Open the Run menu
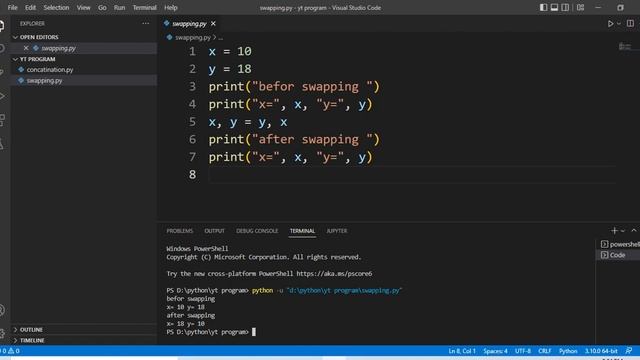The height and width of the screenshot is (360, 640). [120, 7]
